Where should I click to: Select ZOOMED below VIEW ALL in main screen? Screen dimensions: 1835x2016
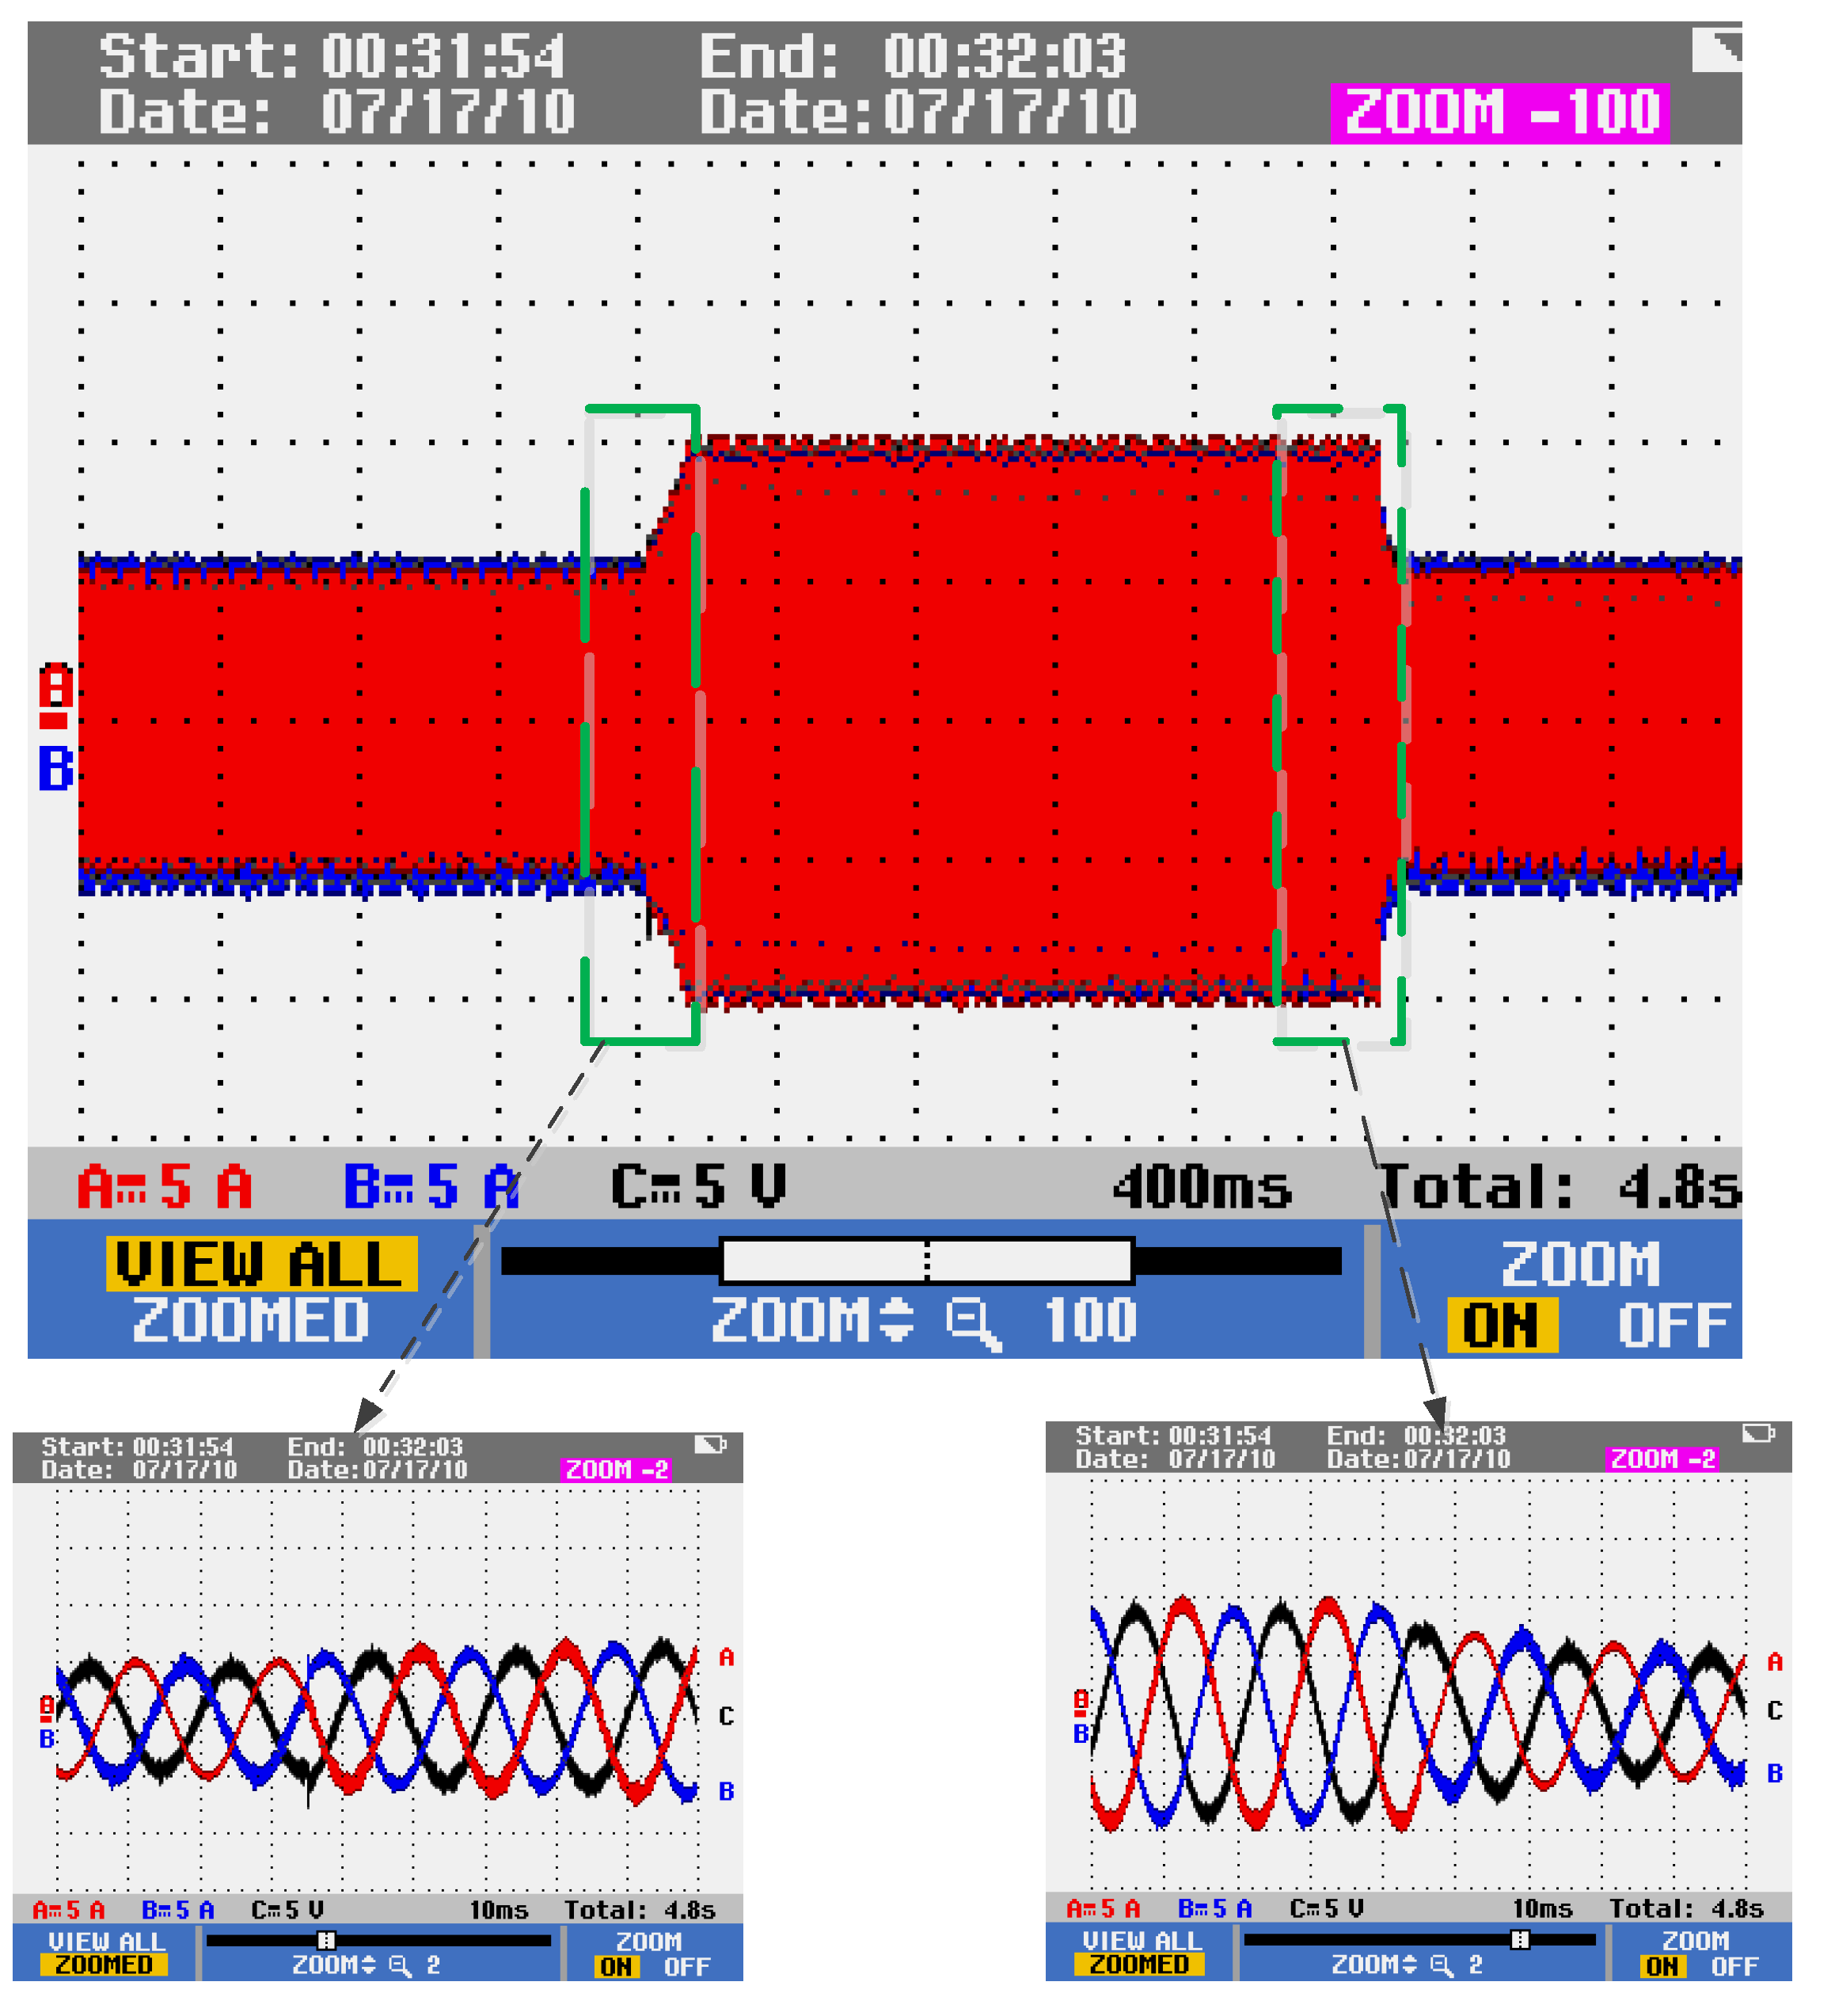click(x=250, y=1319)
